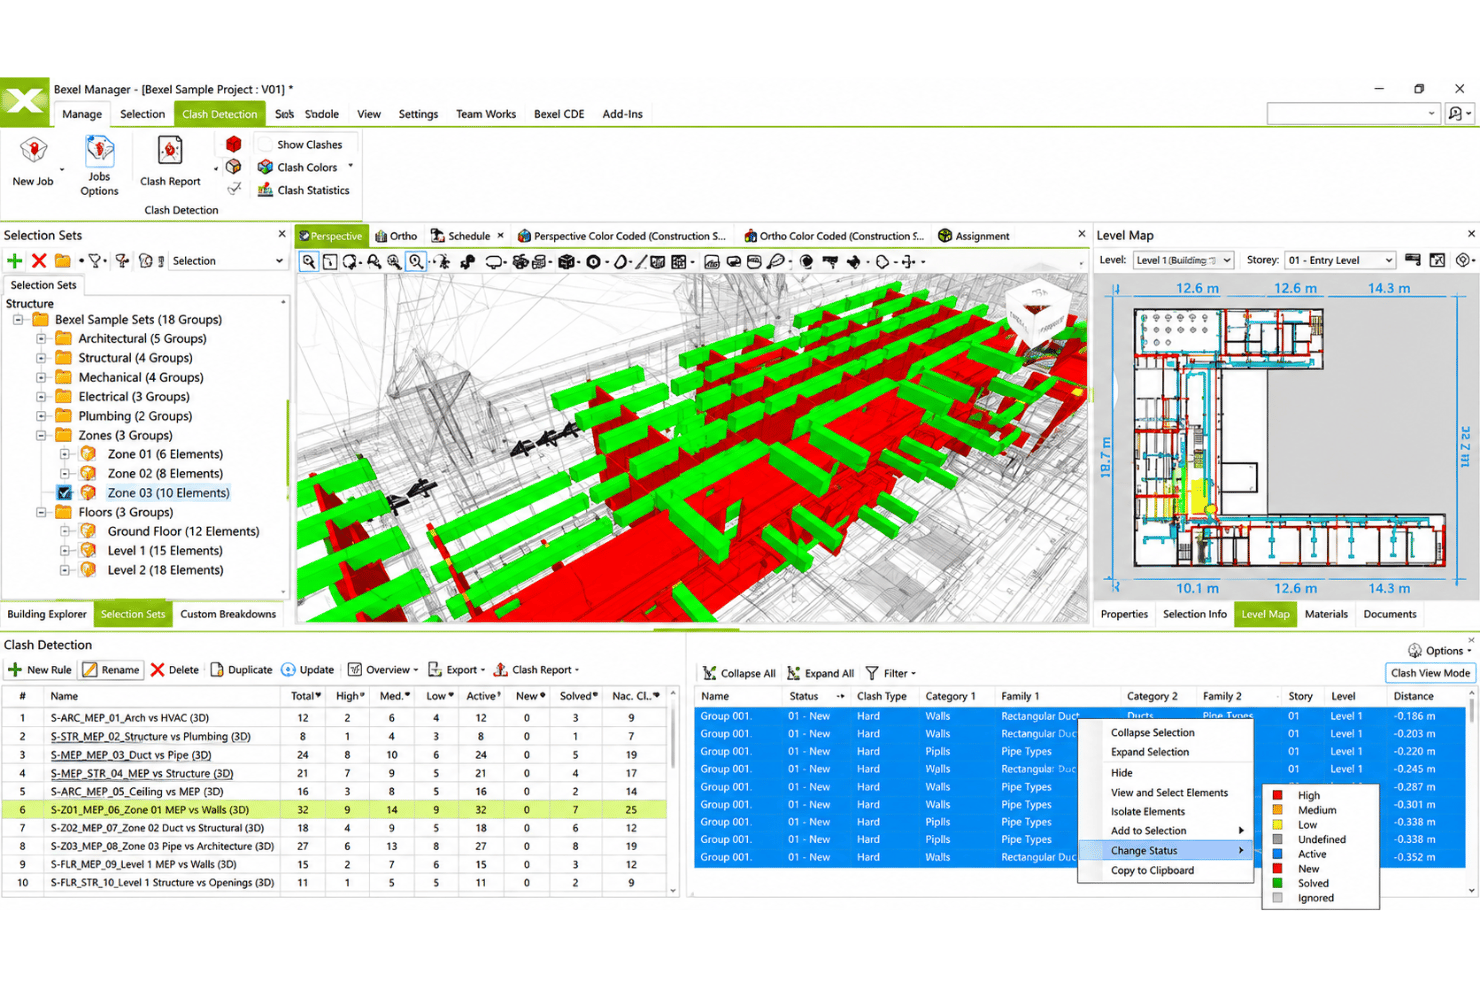1480x987 pixels.
Task: Click the search field in the title bar
Action: tap(1354, 114)
